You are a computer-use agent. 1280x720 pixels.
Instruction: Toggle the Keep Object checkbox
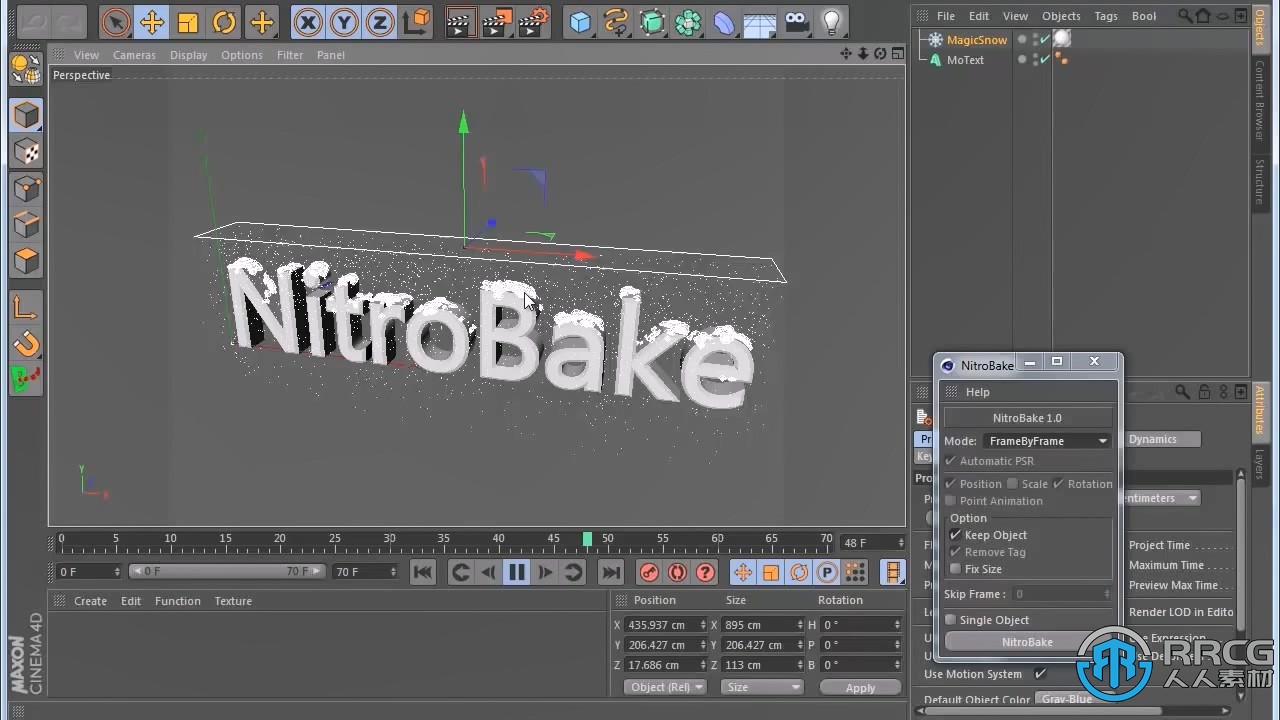(x=955, y=535)
